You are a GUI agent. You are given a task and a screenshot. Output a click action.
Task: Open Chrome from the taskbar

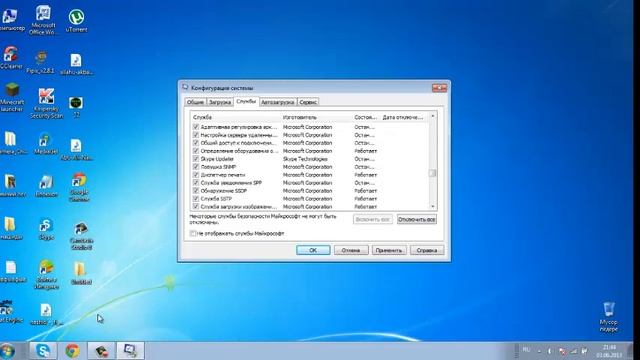pos(72,351)
